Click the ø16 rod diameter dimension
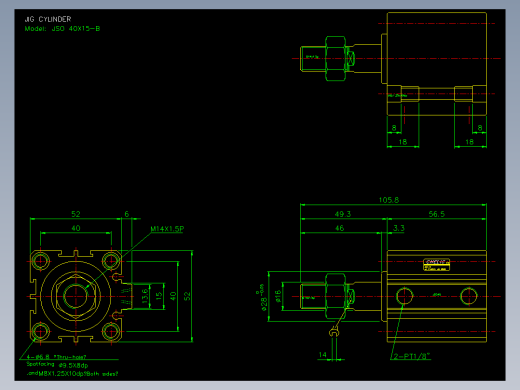Image resolution: width=520 pixels, height=390 pixels. pos(278,296)
